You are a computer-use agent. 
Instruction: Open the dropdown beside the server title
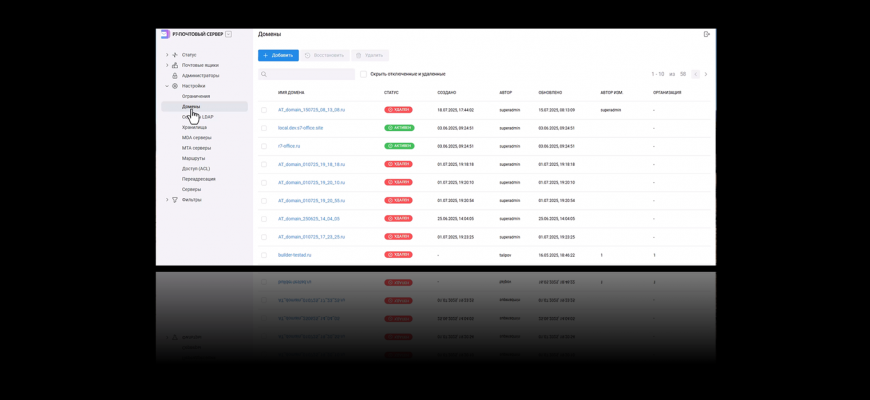228,34
